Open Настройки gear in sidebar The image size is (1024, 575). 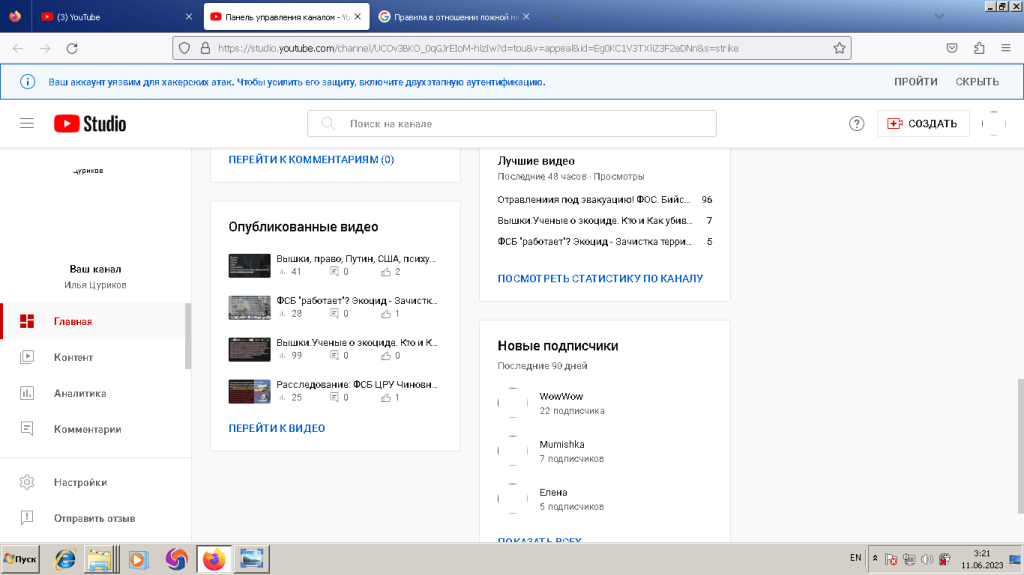(80, 482)
